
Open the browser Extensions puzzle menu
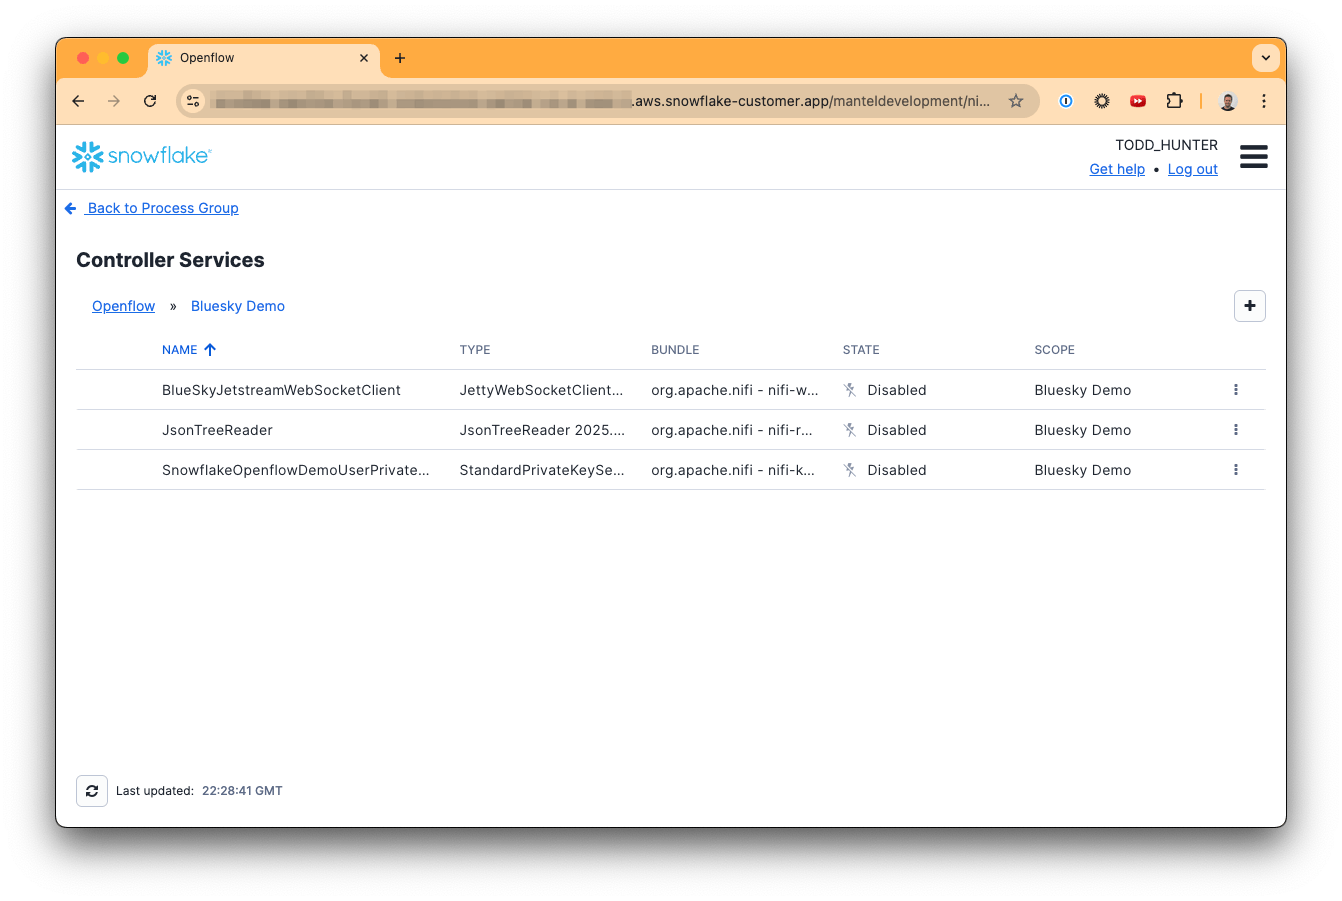(x=1174, y=101)
